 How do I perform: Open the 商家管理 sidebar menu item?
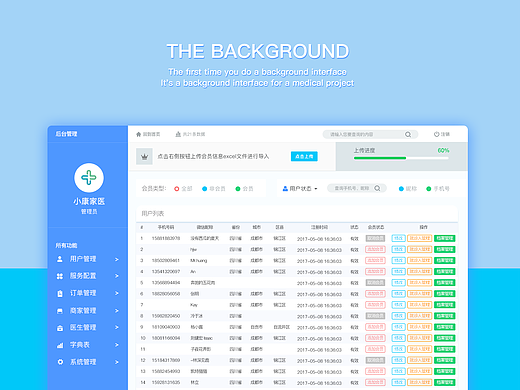pos(88,311)
